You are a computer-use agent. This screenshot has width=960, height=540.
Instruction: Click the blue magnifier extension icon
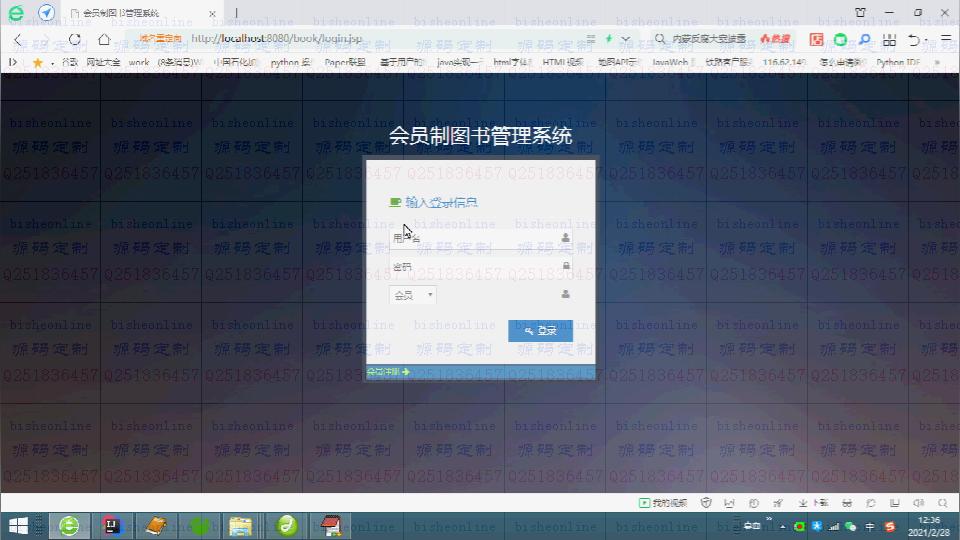pyautogui.click(x=864, y=40)
